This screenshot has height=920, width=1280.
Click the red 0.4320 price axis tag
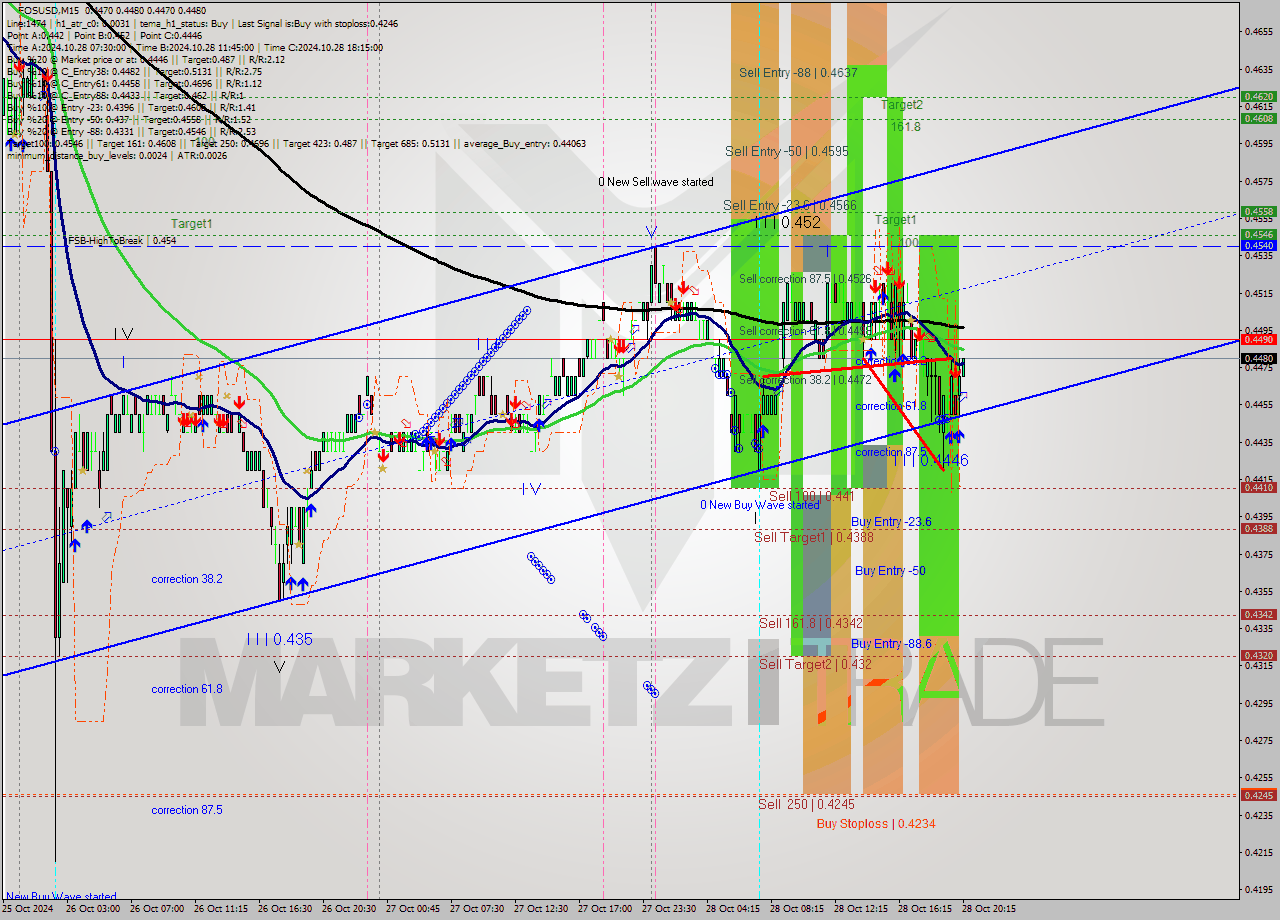[1258, 656]
